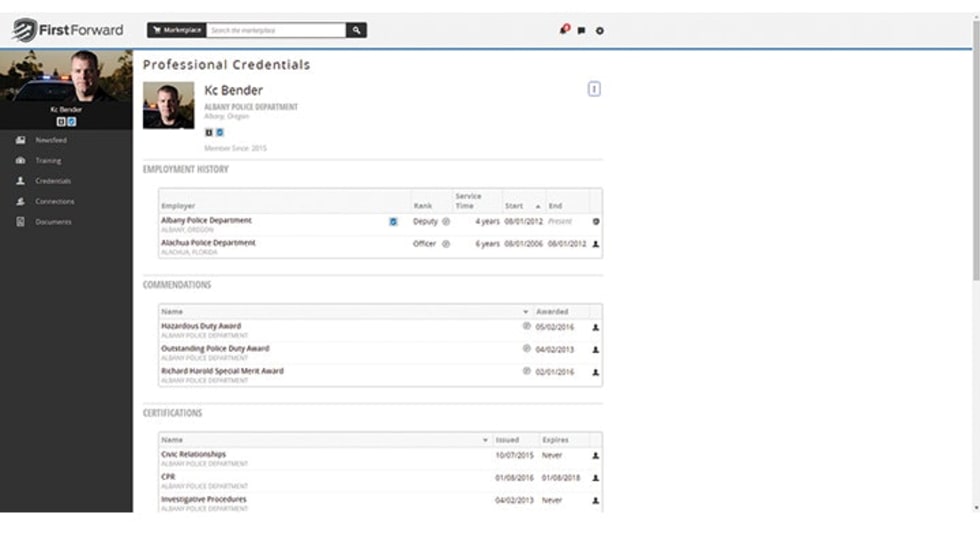Image resolution: width=980 pixels, height=552 pixels.
Task: Click the shield icon on Albany Police Department row
Action: pos(596,221)
